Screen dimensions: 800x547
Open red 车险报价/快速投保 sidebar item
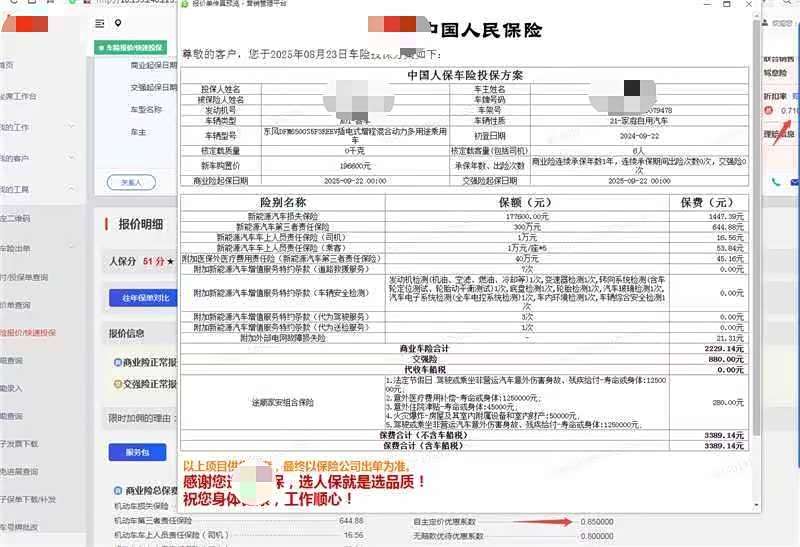pyautogui.click(x=28, y=333)
